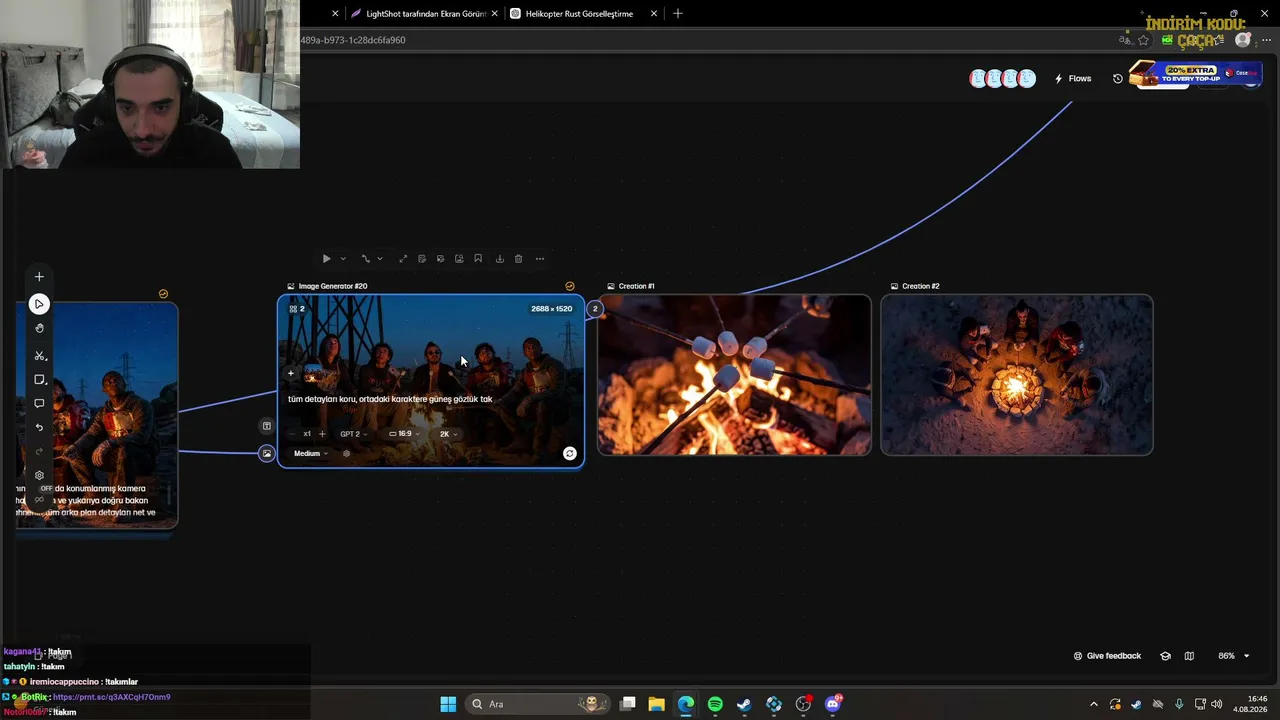Decrease image count with minus stepper
This screenshot has width=1280, height=720.
292,434
